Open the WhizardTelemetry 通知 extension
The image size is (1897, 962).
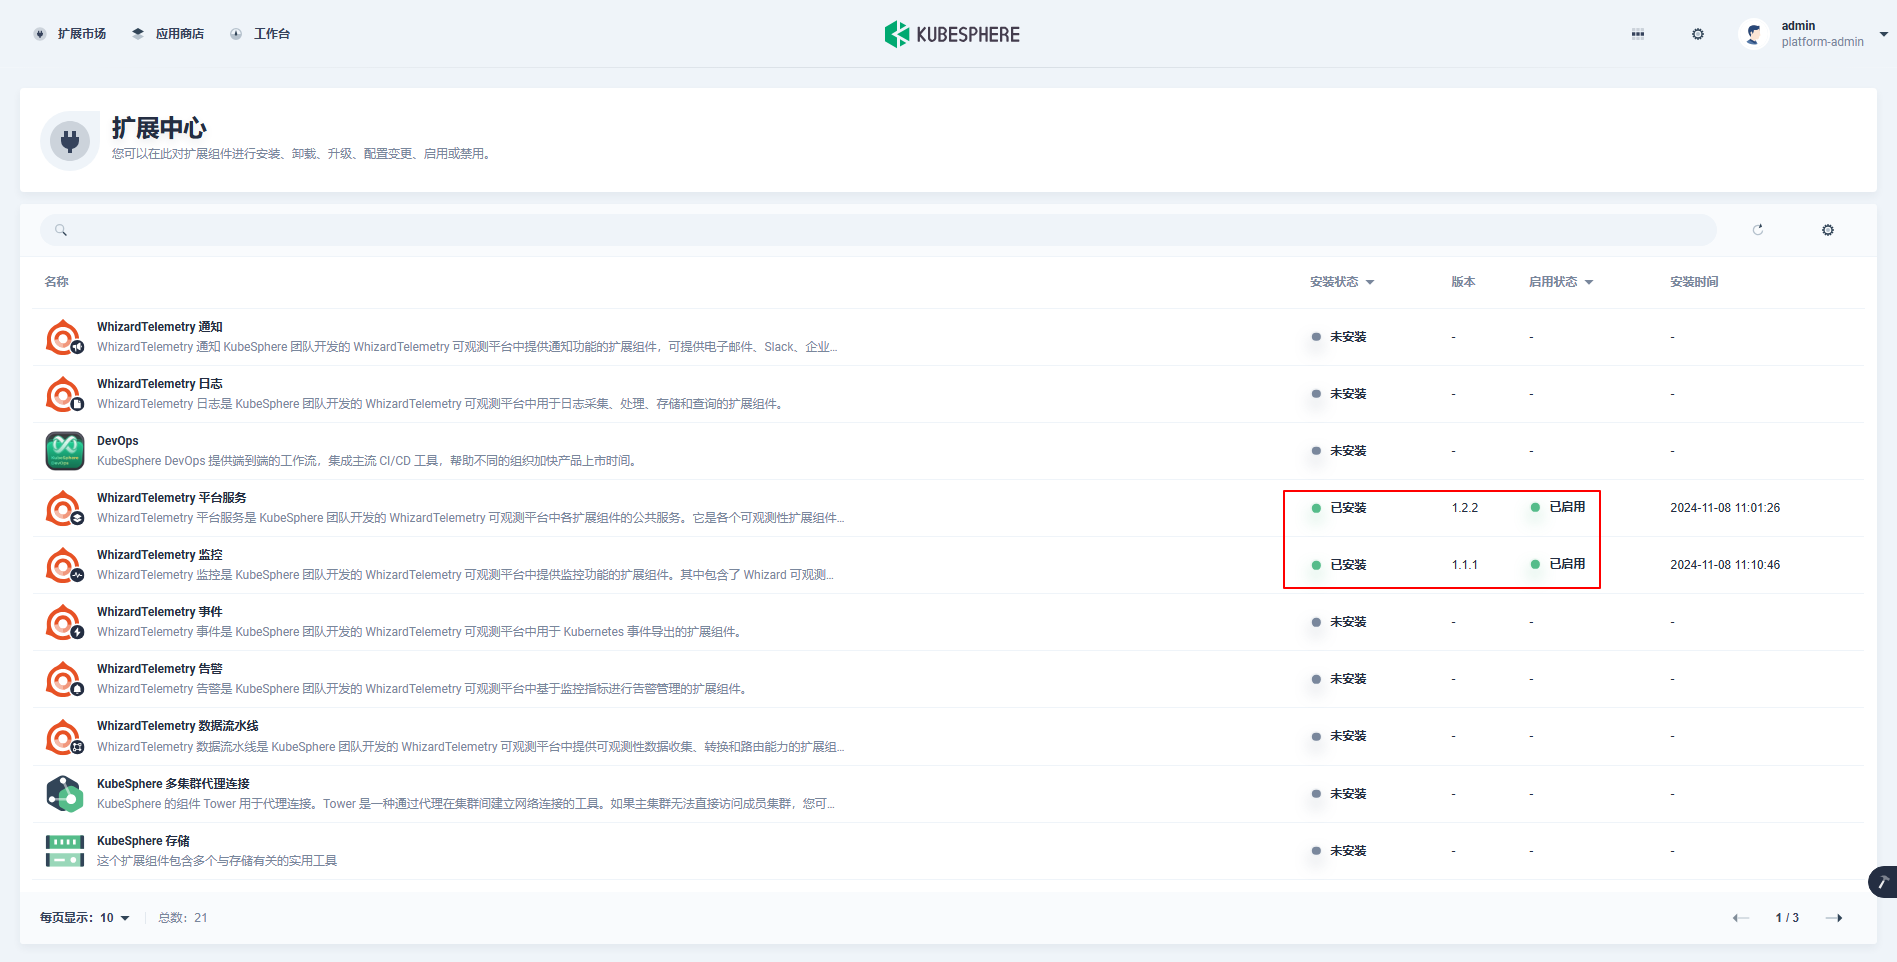[x=160, y=327]
